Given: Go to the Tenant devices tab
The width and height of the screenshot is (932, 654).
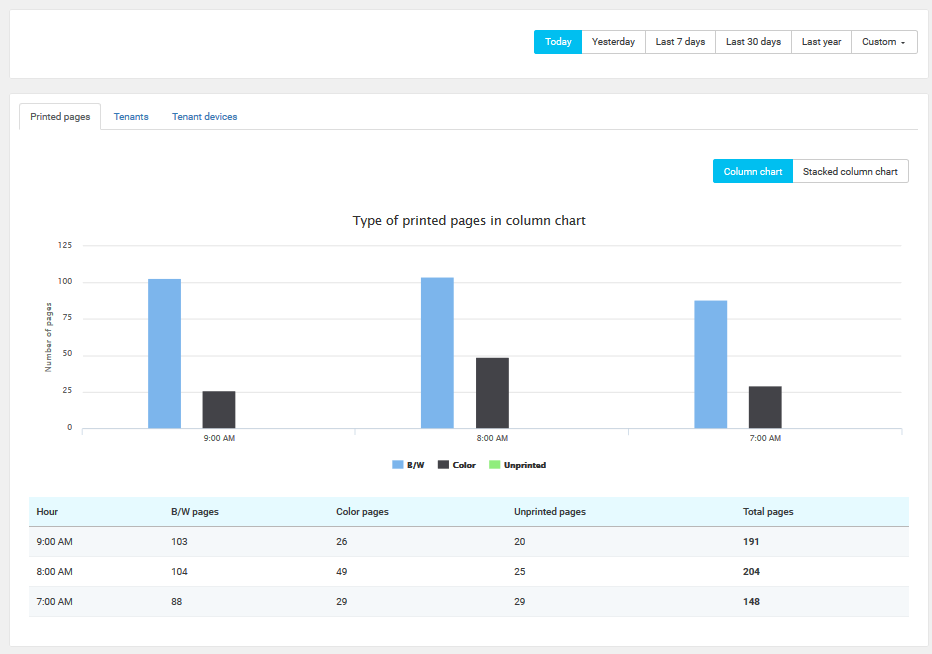Looking at the screenshot, I should 204,117.
